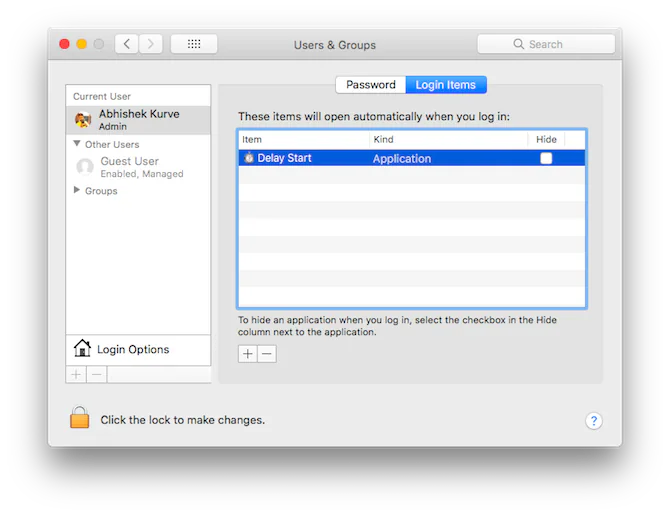670x515 pixels.
Task: Expand the Groups disclosure triangle
Action: (x=77, y=190)
